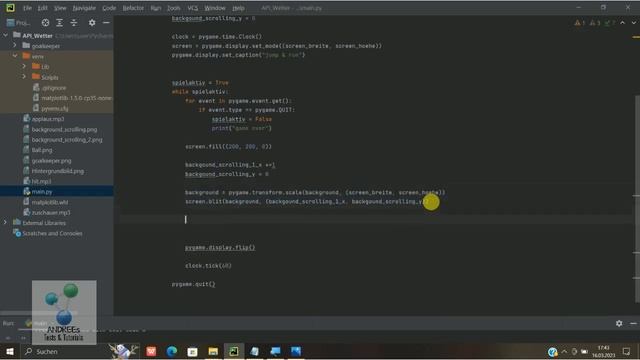Screen dimensions: 640x360
Task: Open Project panel settings gear
Action: (92, 23)
